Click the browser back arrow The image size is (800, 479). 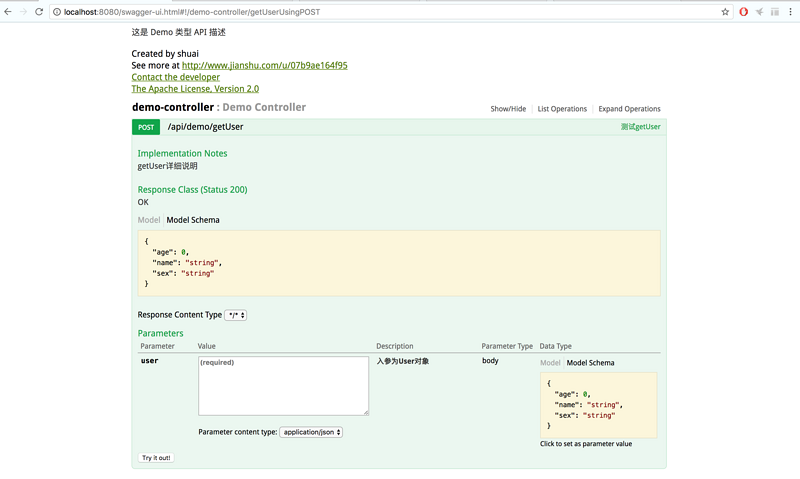tap(8, 12)
